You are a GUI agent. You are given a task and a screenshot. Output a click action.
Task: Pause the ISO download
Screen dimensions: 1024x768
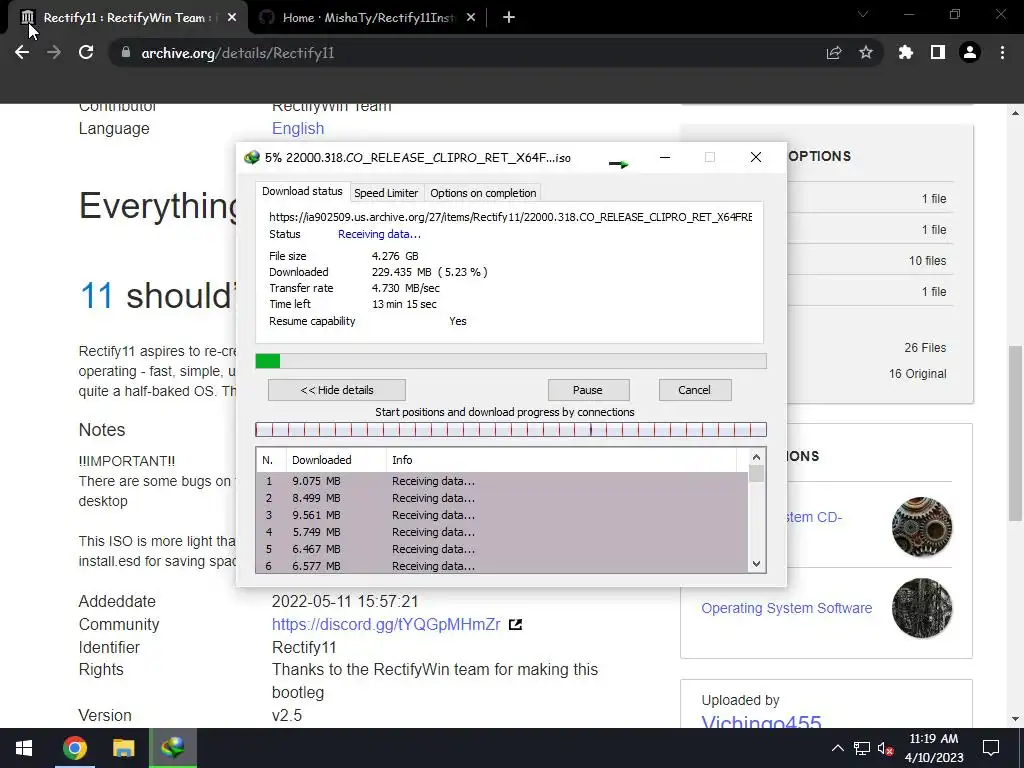click(588, 390)
